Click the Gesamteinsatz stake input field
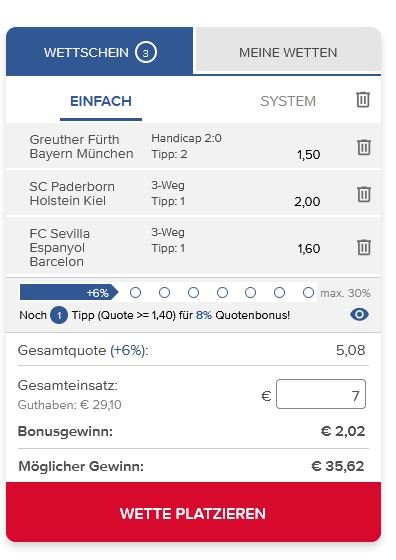The image size is (396, 560). pyautogui.click(x=321, y=394)
